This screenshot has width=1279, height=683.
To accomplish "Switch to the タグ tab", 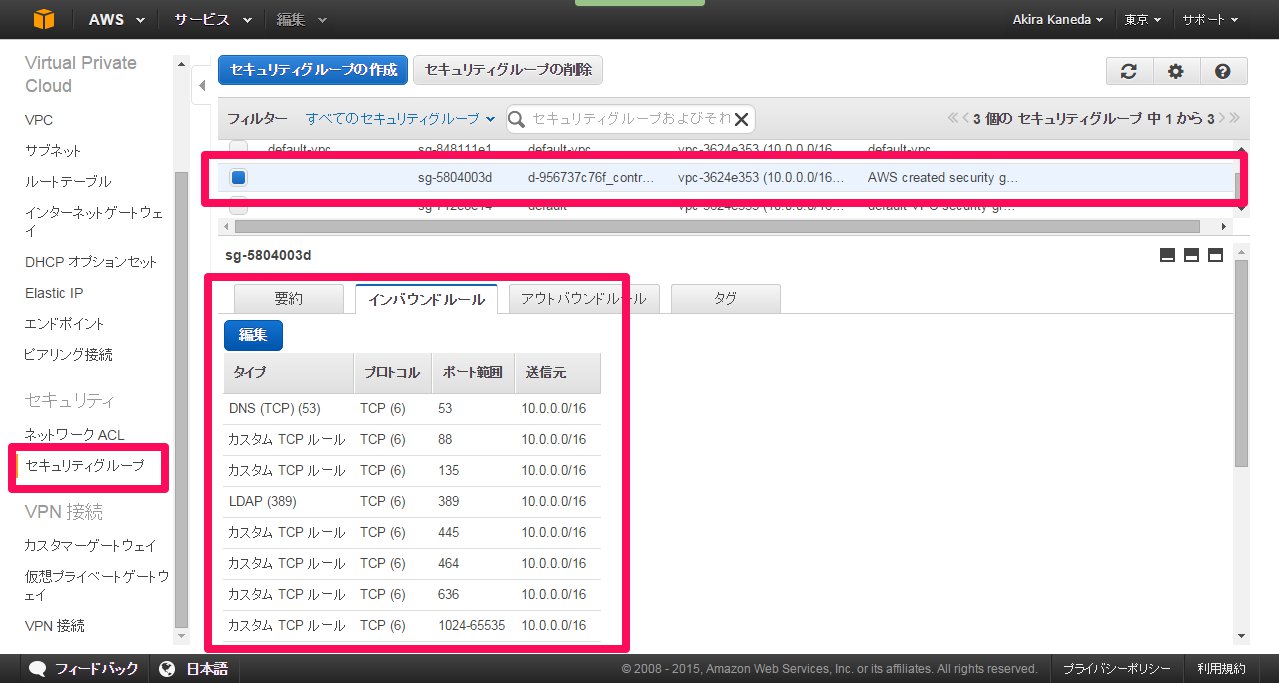I will (725, 299).
